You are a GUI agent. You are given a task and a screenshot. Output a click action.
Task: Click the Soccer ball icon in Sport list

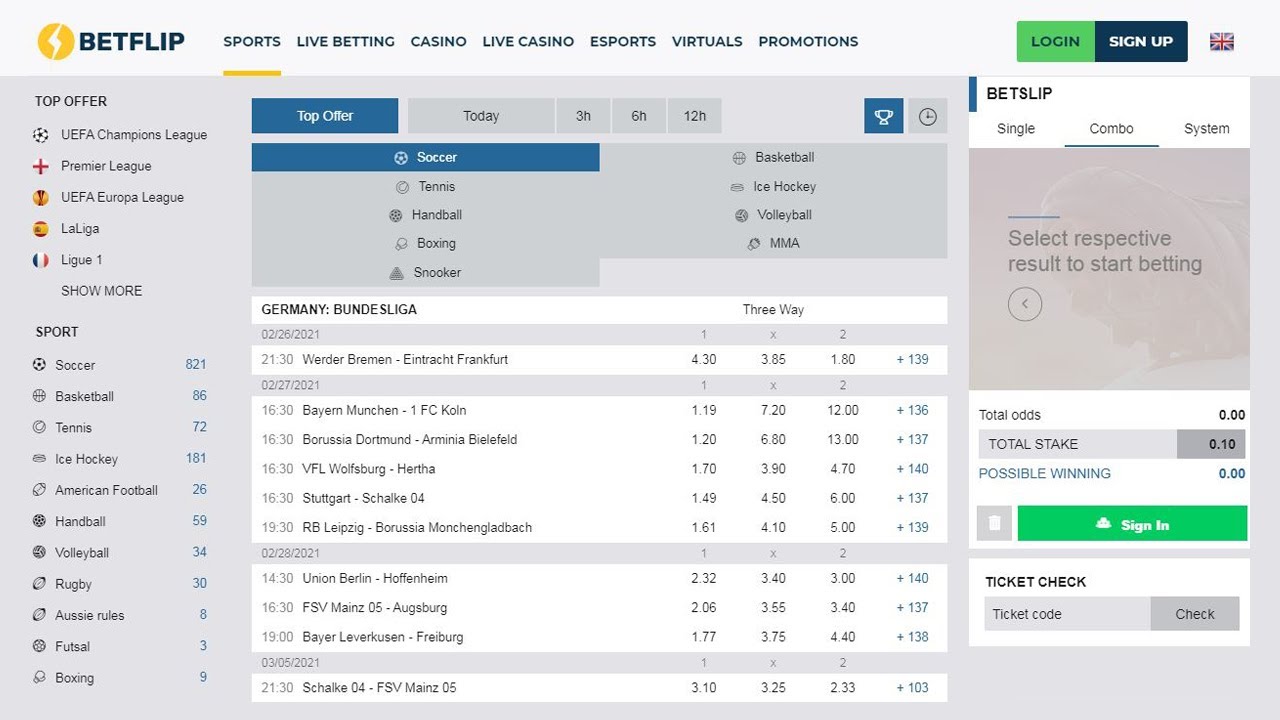point(40,365)
